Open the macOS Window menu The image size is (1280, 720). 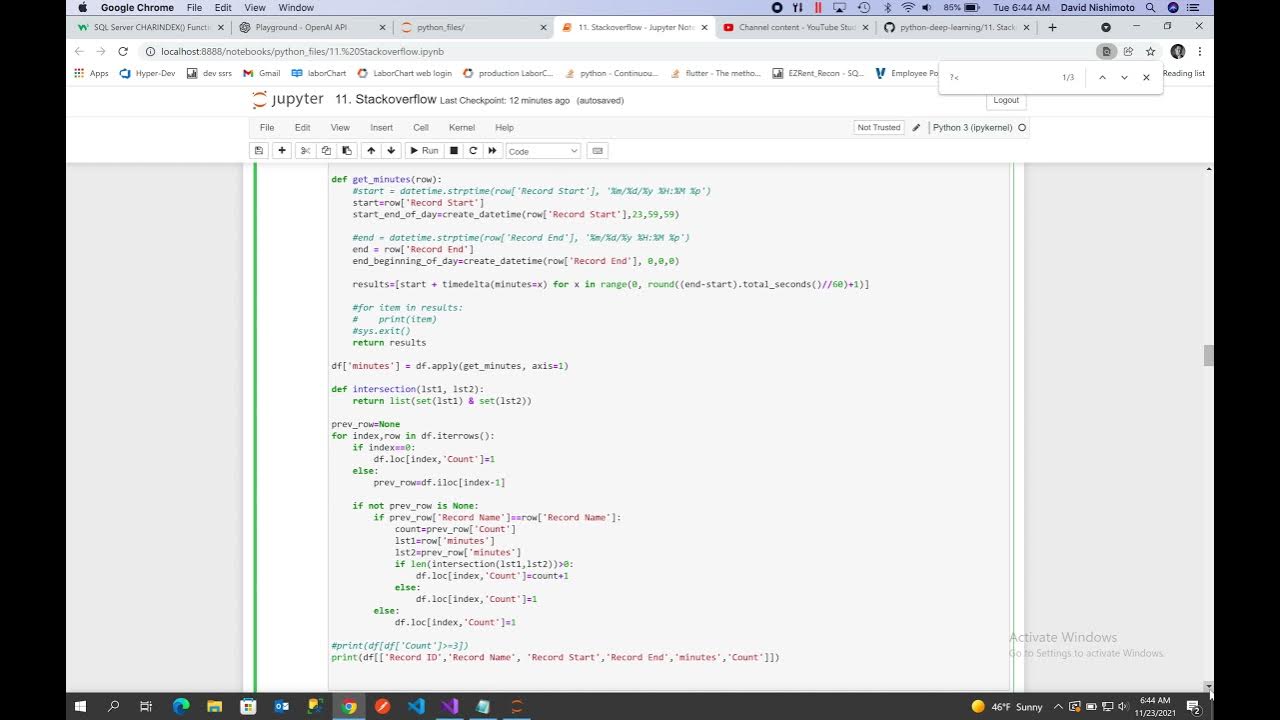[x=297, y=7]
